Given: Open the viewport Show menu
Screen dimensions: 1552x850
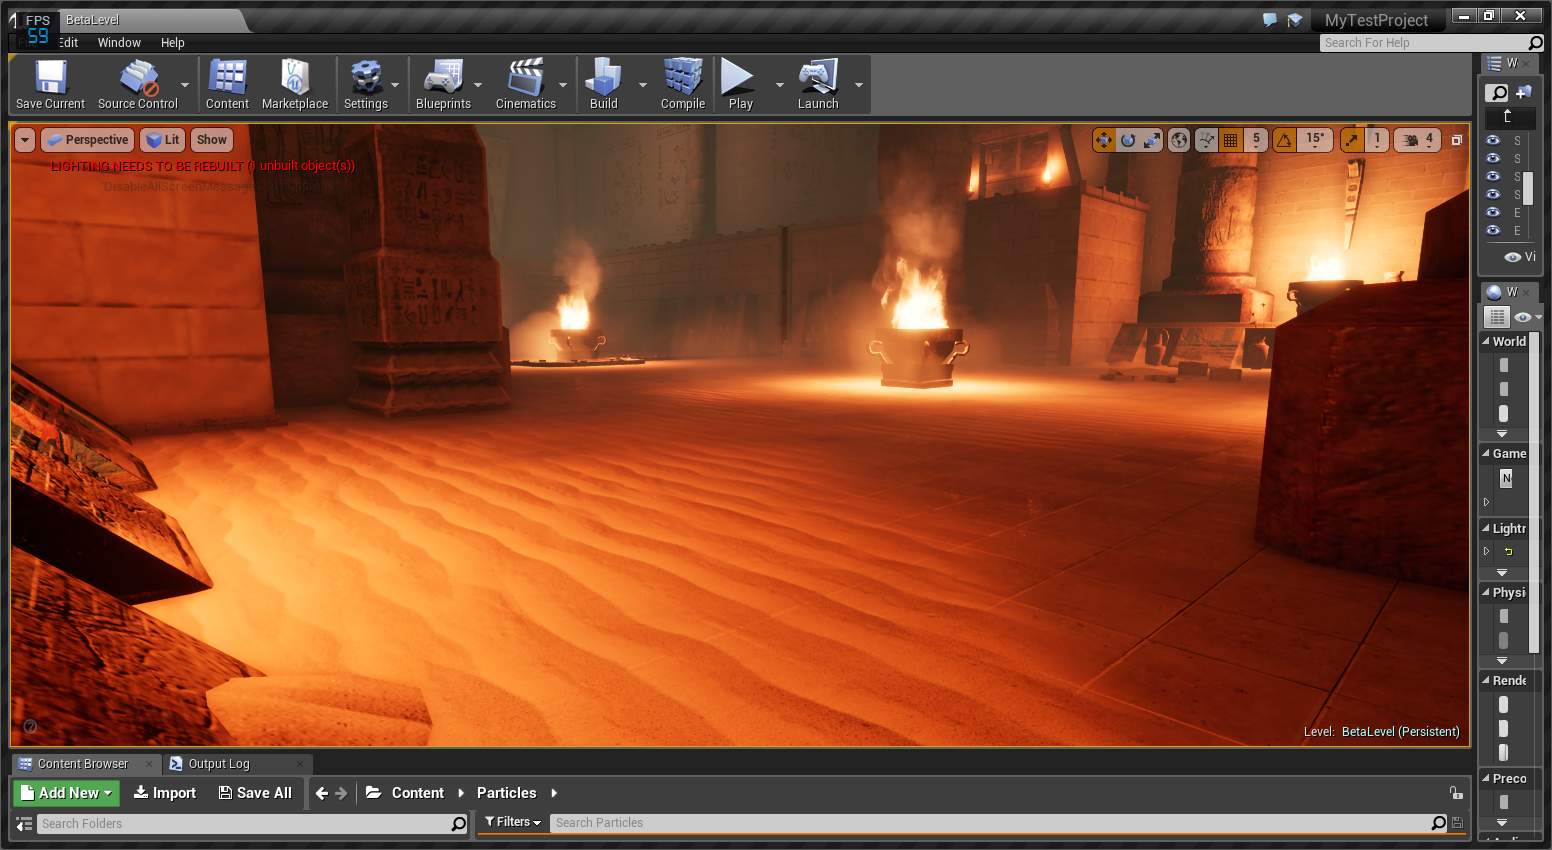Looking at the screenshot, I should click(212, 140).
